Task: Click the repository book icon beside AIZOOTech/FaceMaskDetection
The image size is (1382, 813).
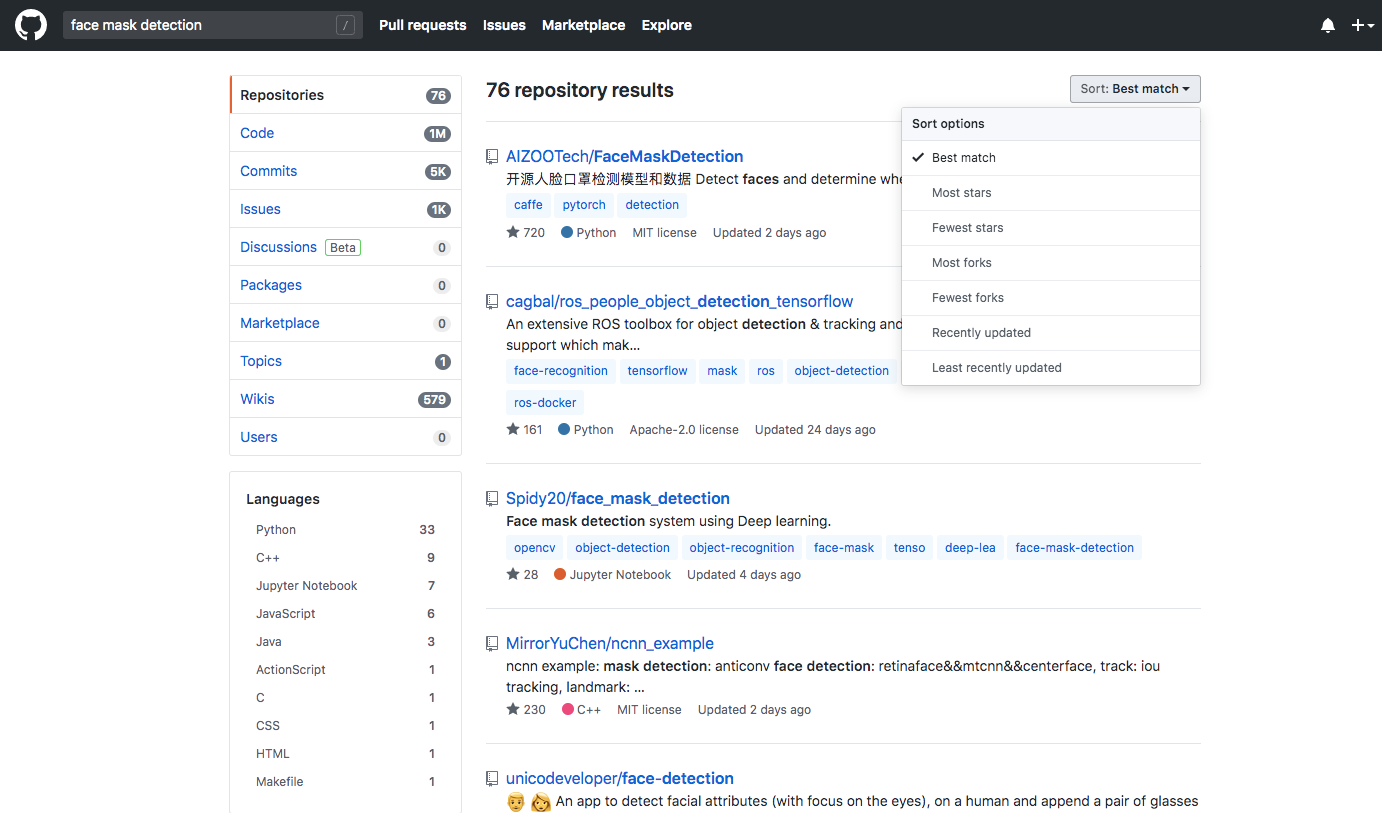Action: [x=491, y=156]
